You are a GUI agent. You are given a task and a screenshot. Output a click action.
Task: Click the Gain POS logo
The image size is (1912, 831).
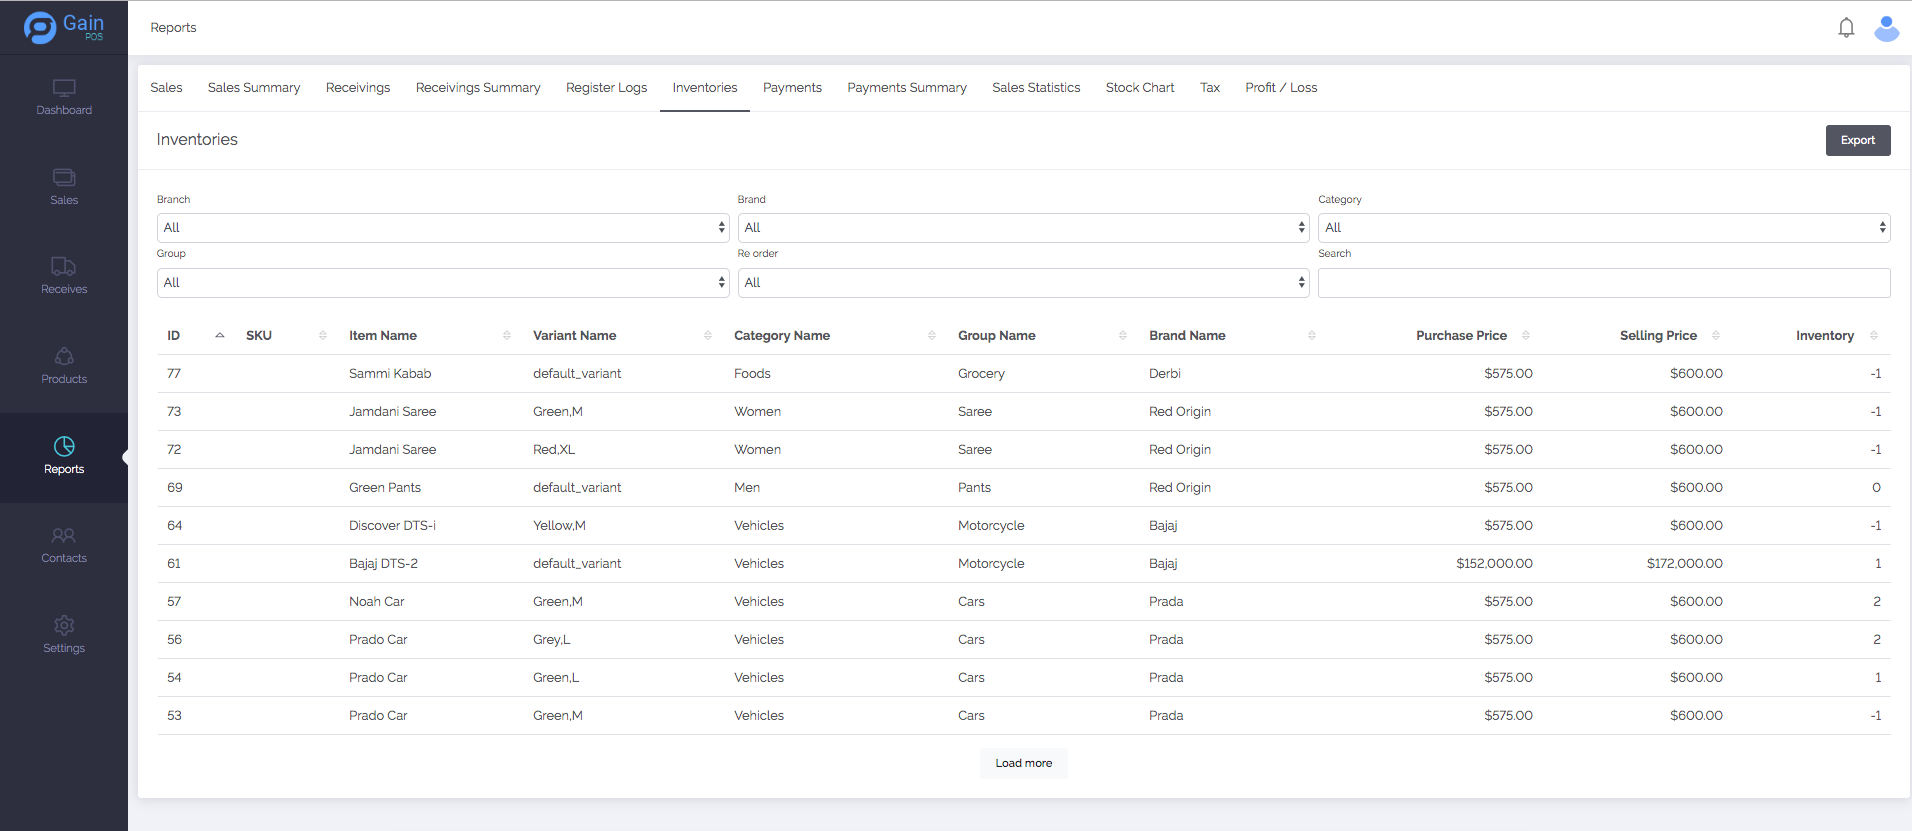[x=64, y=27]
